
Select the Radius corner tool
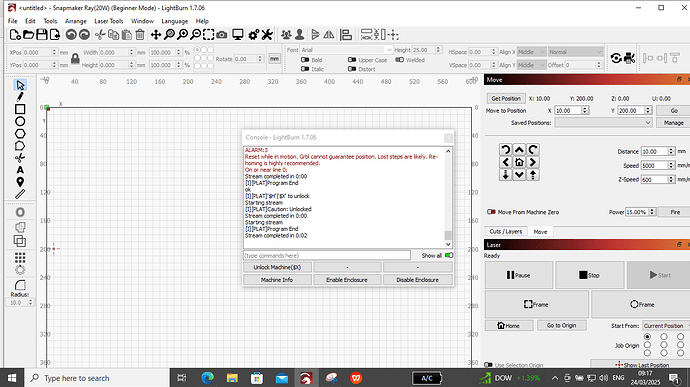click(x=20, y=285)
